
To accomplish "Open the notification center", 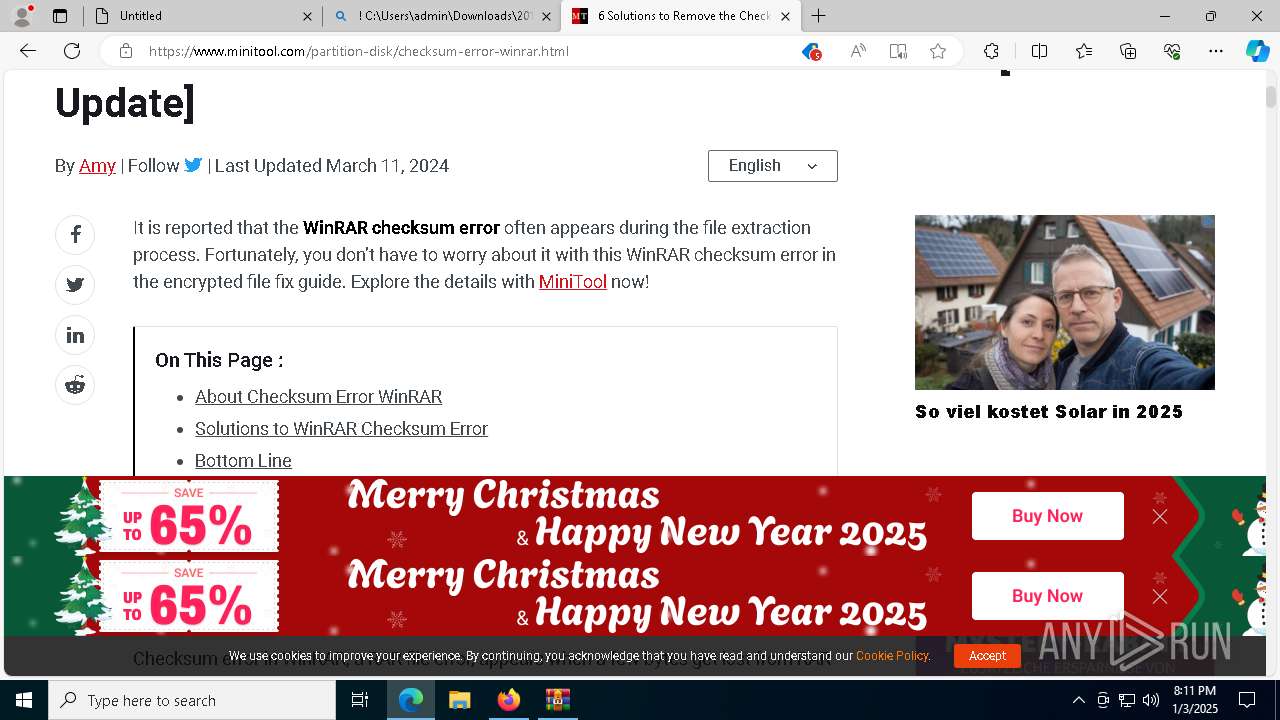I will pyautogui.click(x=1247, y=700).
